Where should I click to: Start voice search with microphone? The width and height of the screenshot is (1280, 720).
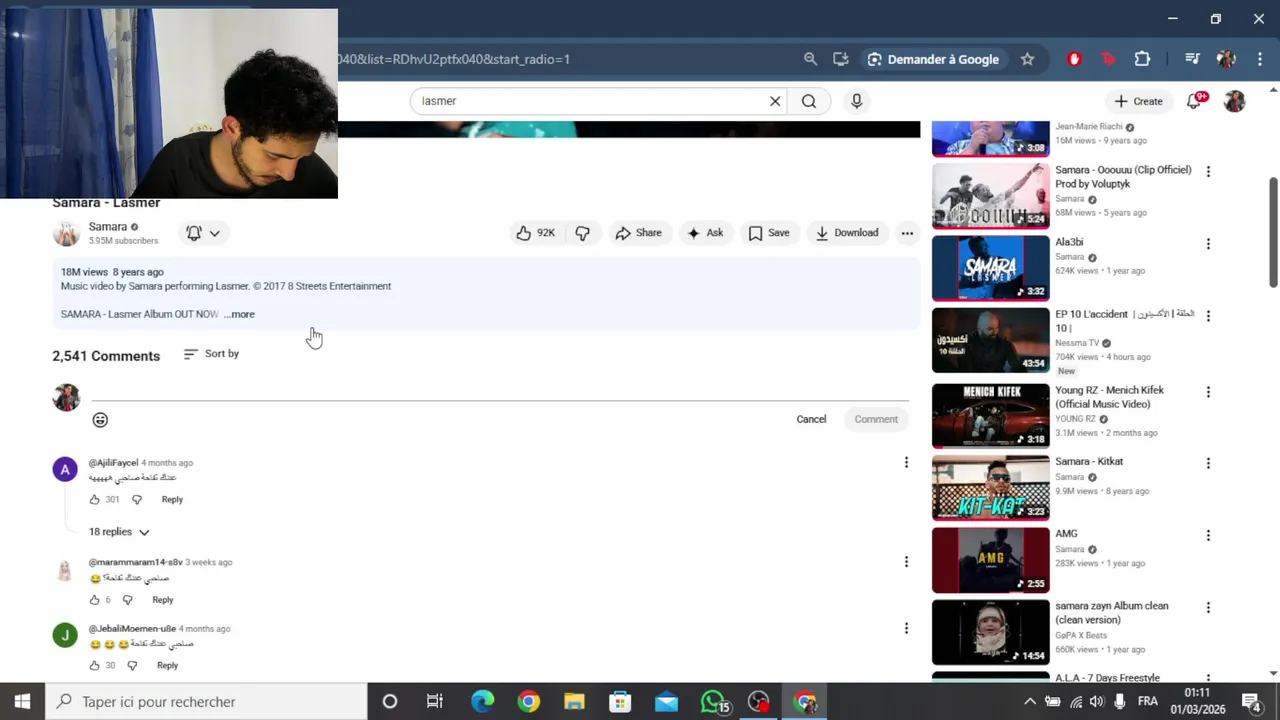[856, 101]
